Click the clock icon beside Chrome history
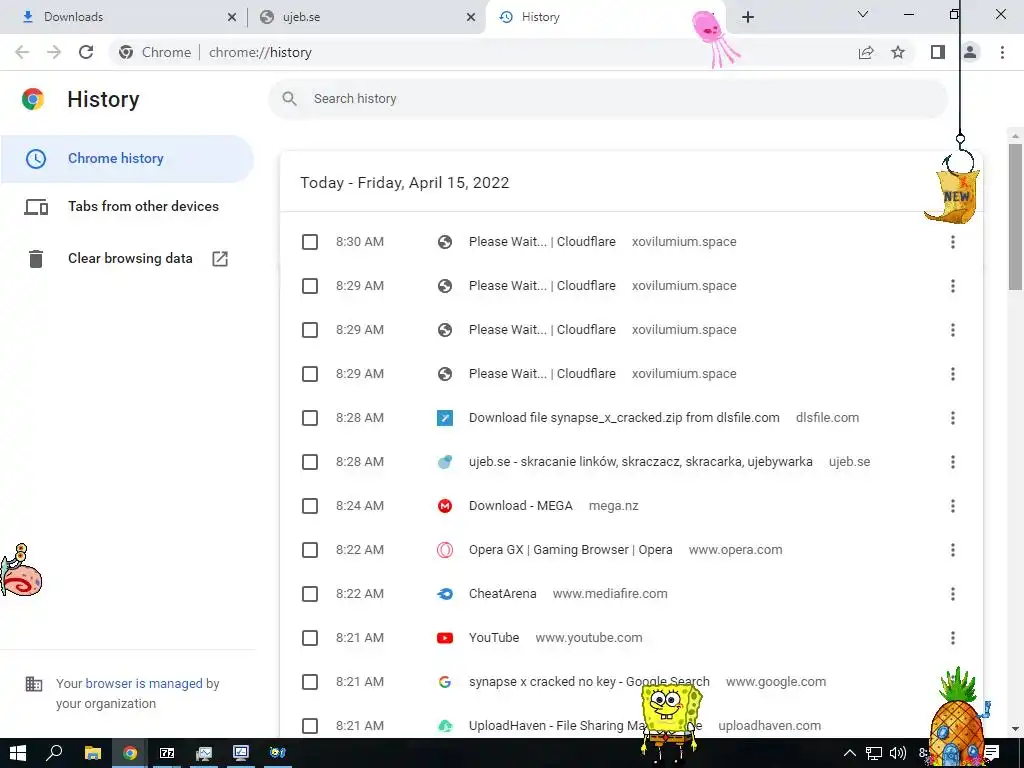This screenshot has height=768, width=1024. (36, 159)
